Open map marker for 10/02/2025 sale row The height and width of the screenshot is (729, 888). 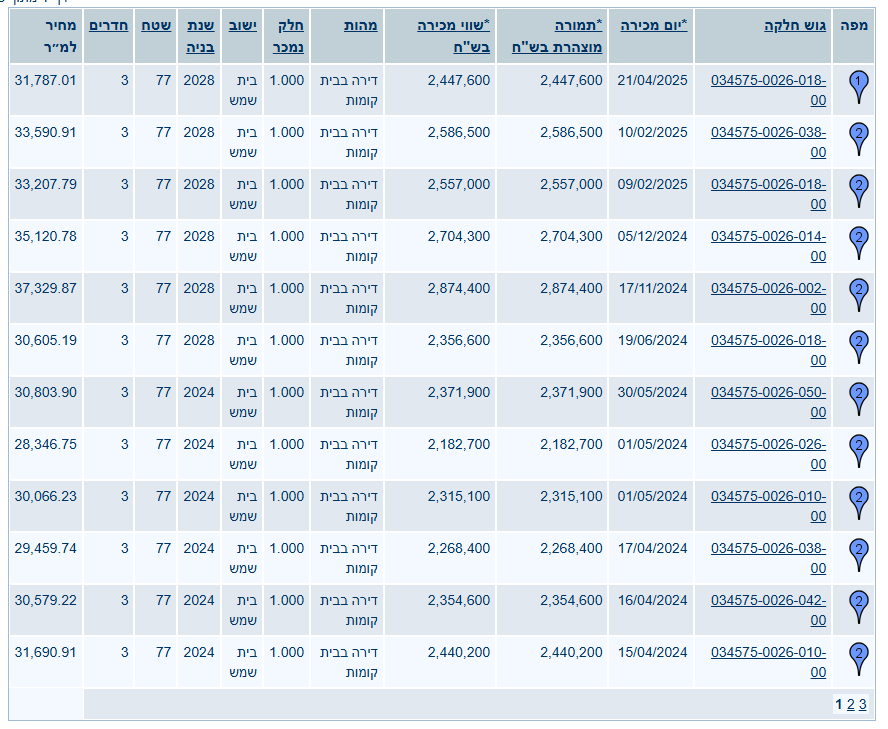[858, 137]
